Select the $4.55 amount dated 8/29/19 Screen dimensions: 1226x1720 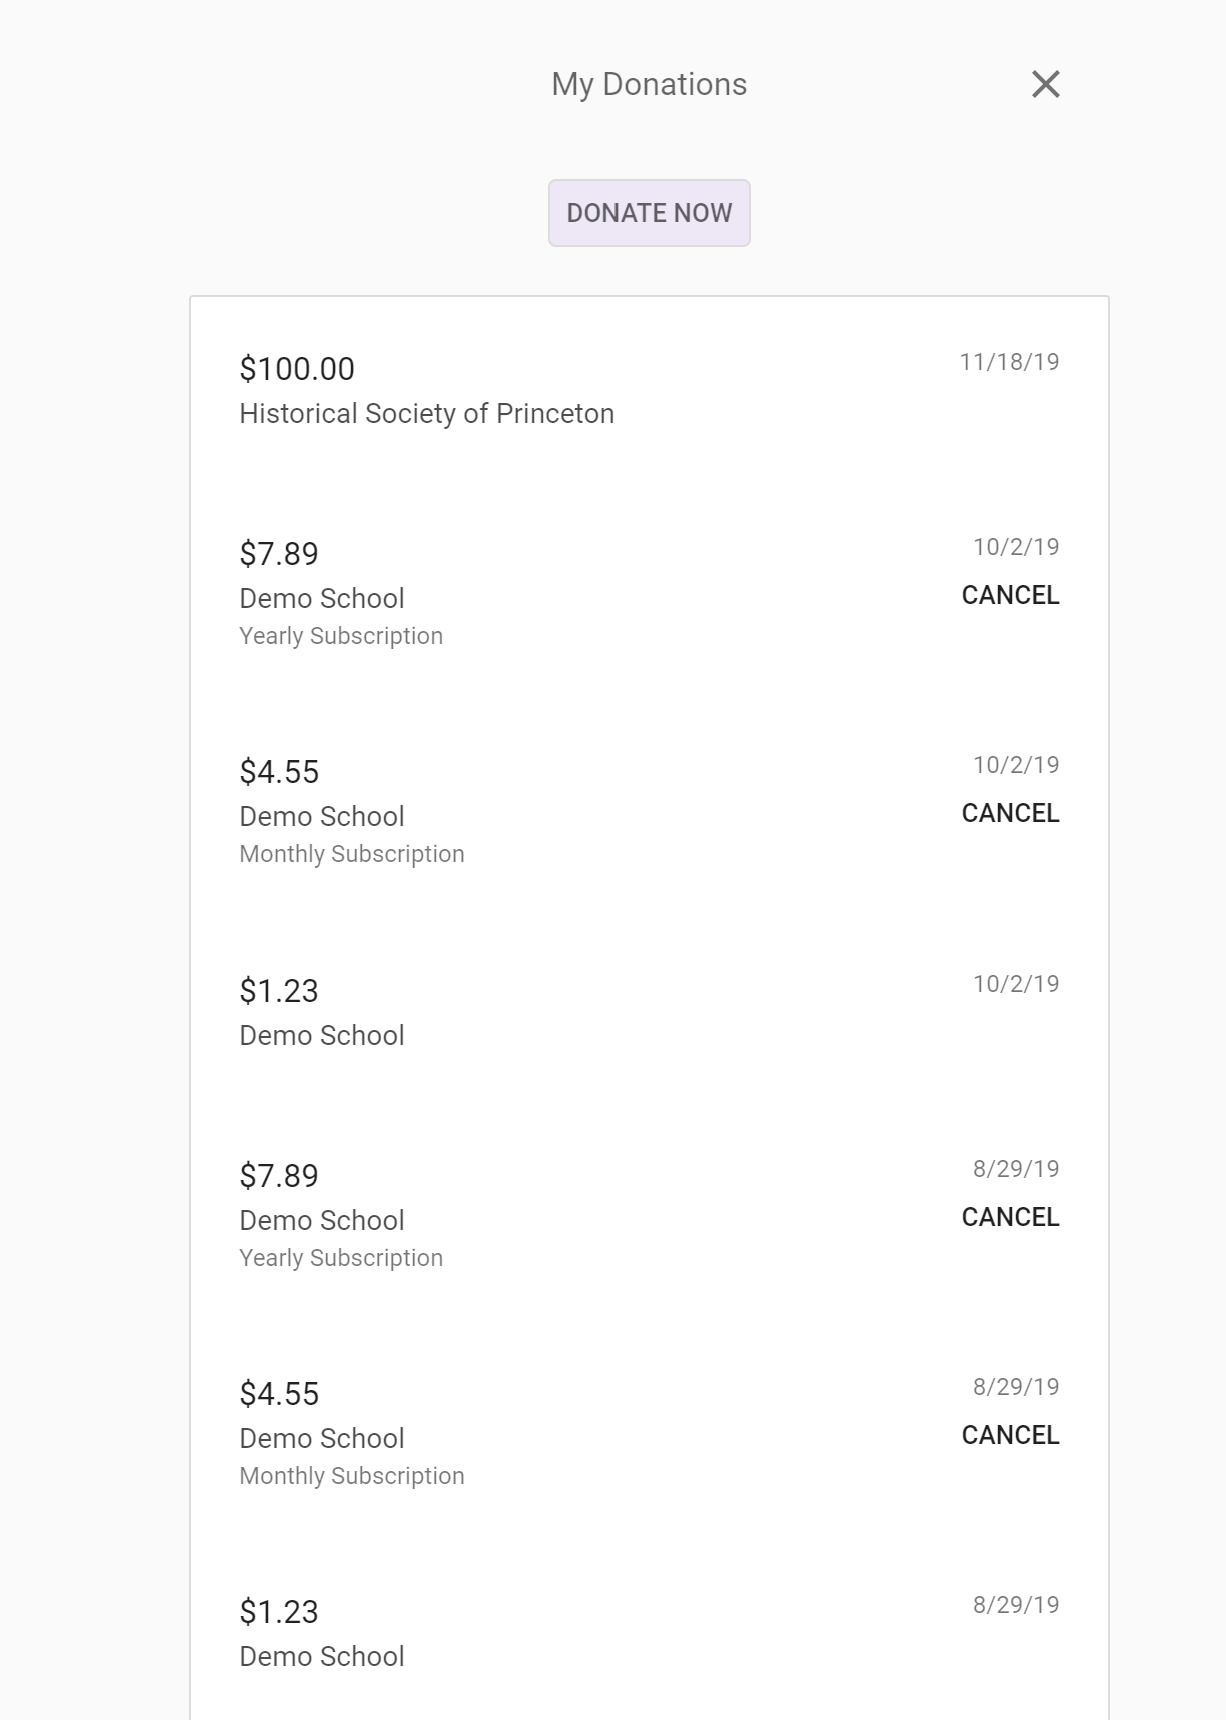point(279,1394)
